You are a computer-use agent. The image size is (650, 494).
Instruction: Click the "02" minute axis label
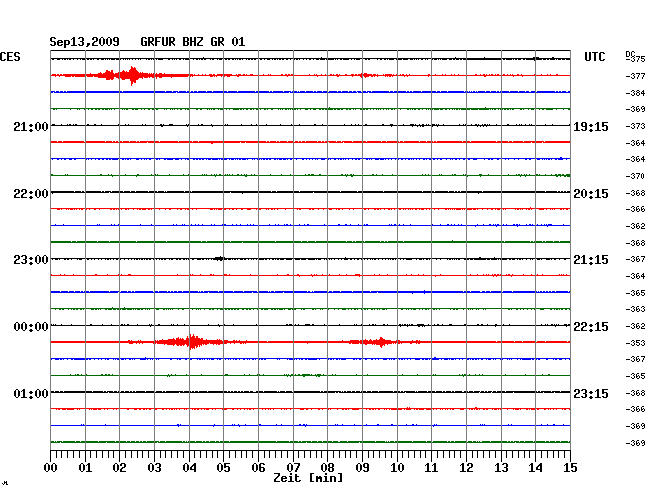119,468
